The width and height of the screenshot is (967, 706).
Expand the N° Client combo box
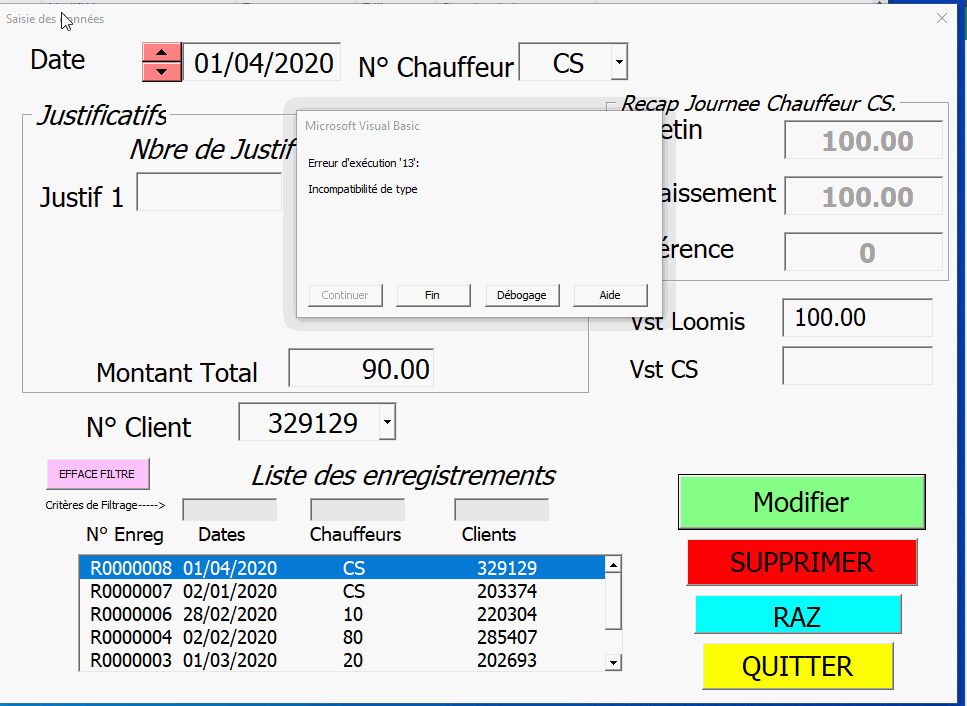388,424
